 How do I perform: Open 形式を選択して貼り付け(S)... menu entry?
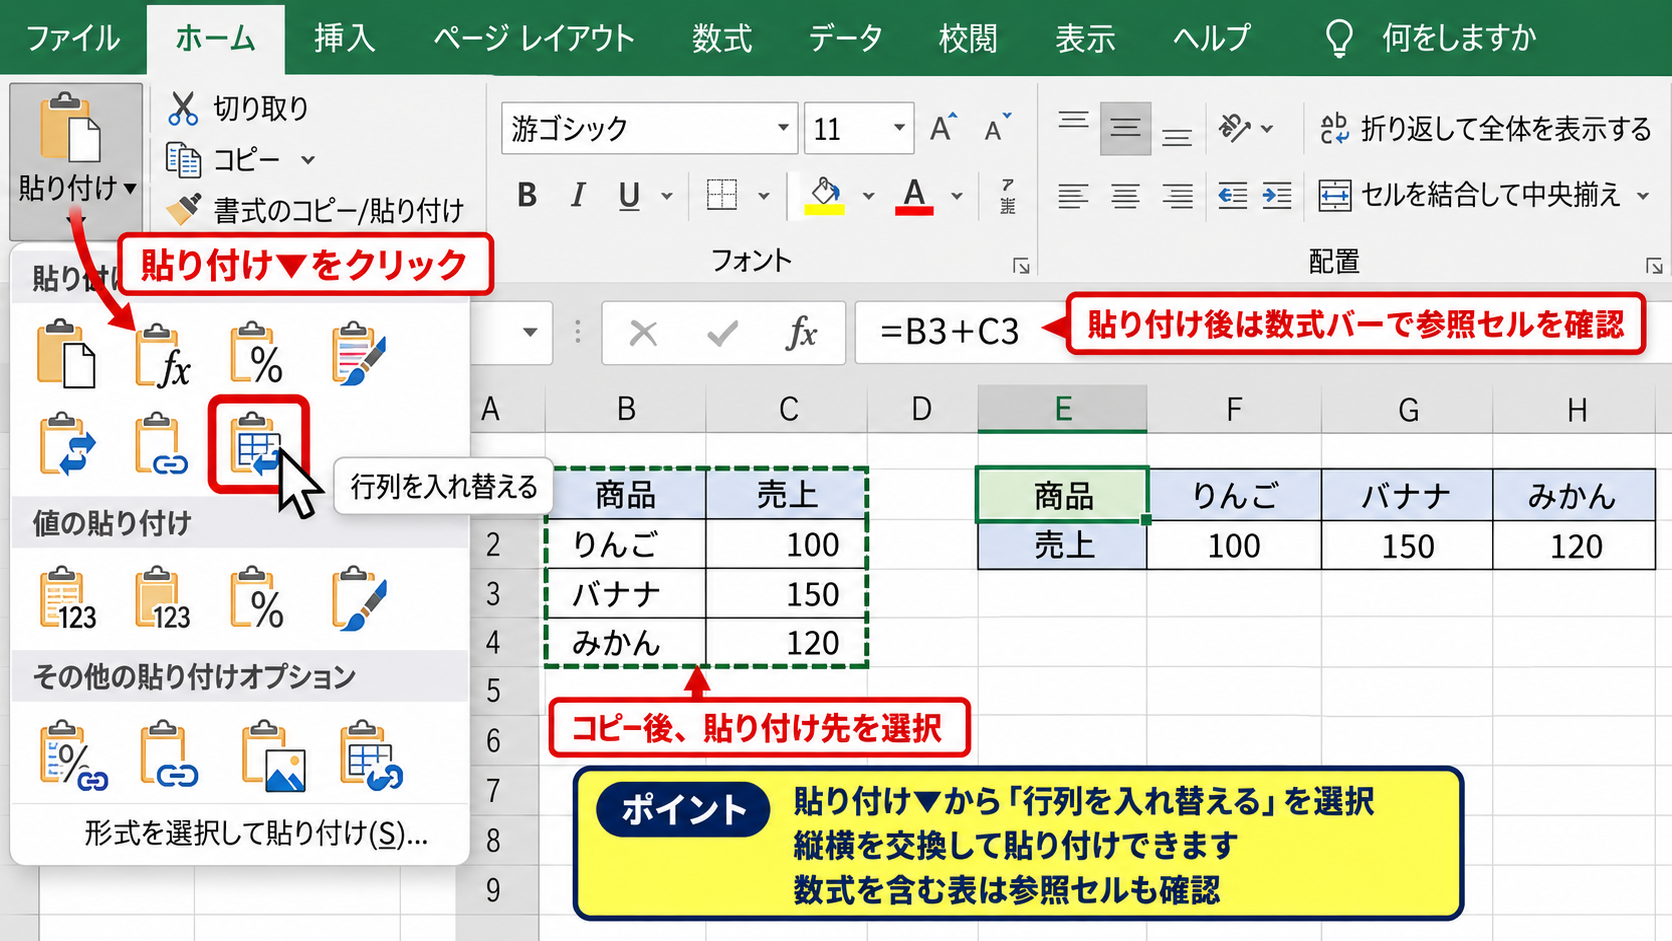click(256, 834)
